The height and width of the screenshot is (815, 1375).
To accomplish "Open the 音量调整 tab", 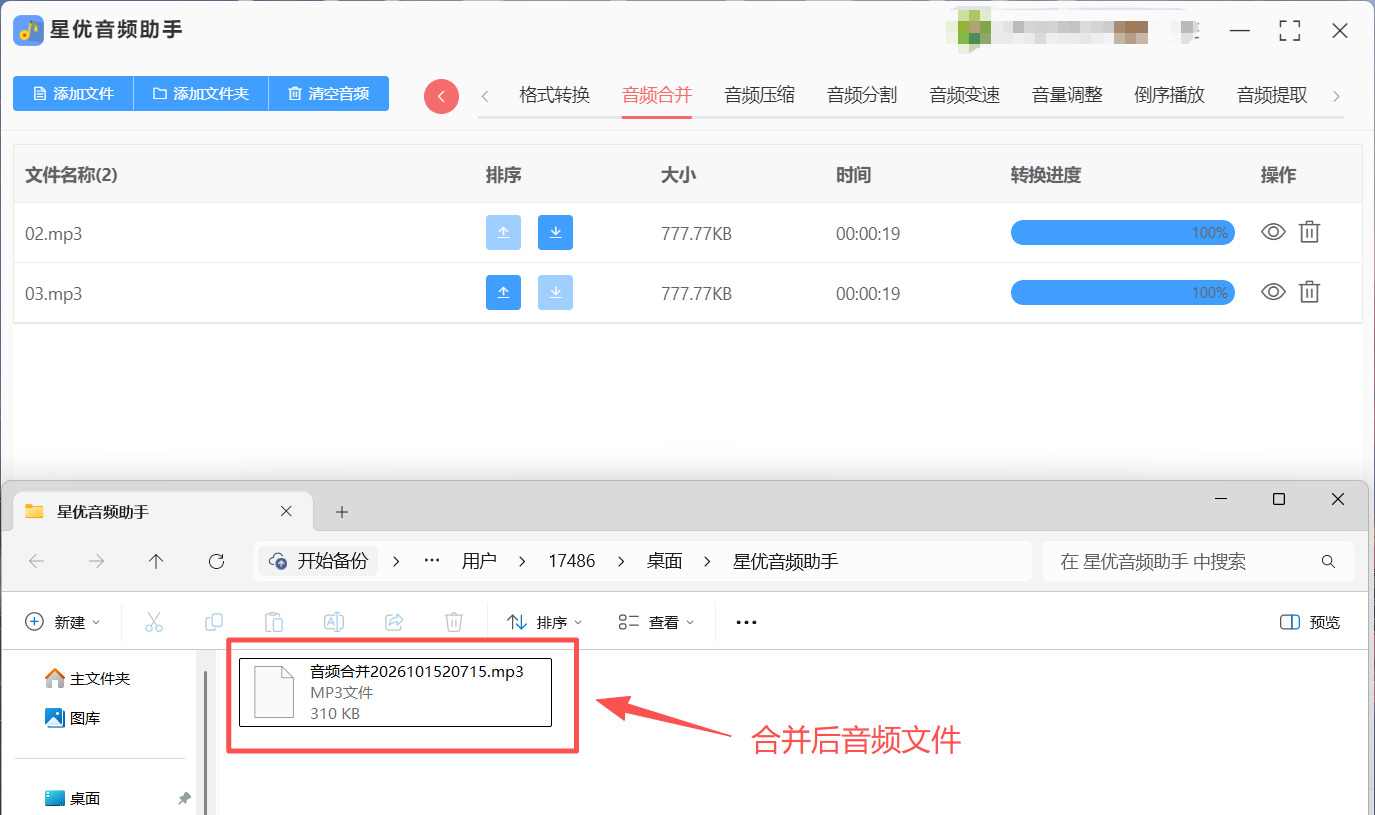I will click(1067, 96).
